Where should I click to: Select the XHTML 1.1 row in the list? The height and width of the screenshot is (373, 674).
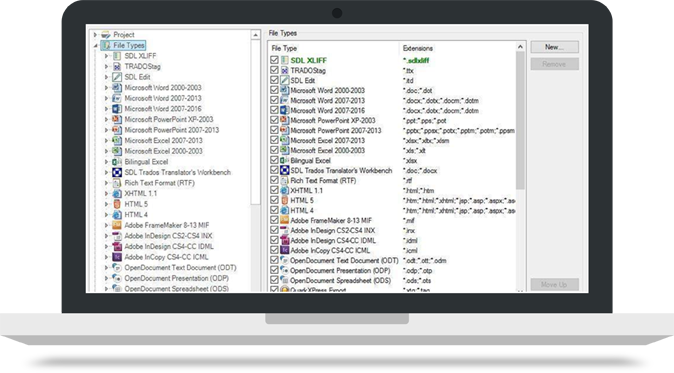pyautogui.click(x=392, y=190)
